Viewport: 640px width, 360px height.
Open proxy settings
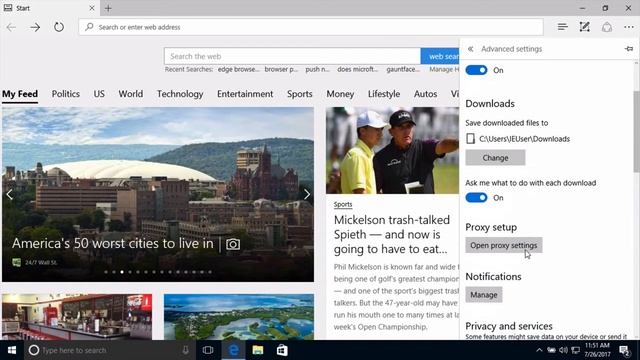[x=504, y=245]
